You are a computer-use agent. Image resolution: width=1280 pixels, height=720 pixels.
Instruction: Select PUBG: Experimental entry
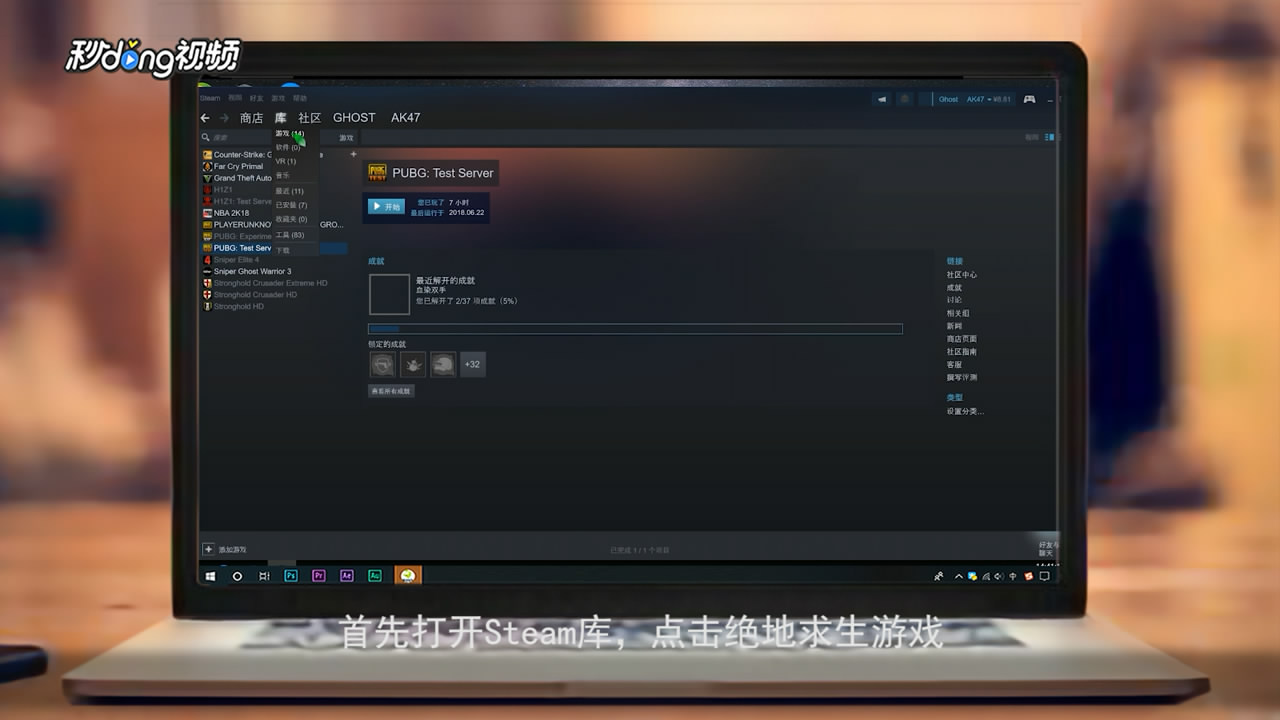pyautogui.click(x=237, y=236)
